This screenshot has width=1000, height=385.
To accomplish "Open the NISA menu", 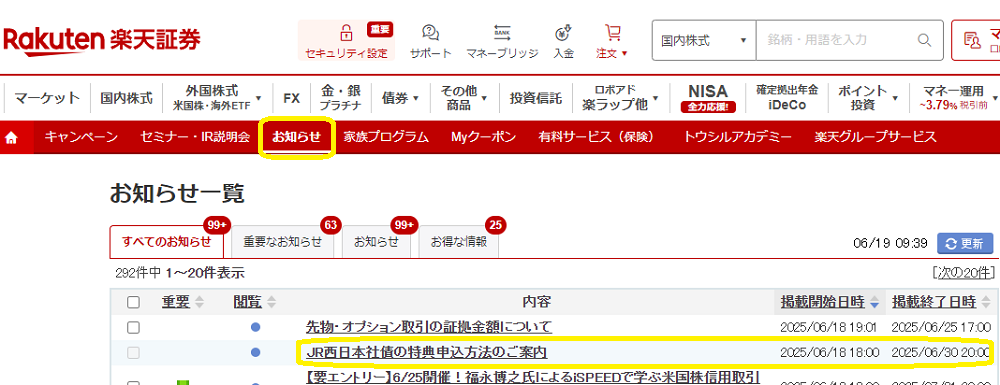I will tap(708, 98).
